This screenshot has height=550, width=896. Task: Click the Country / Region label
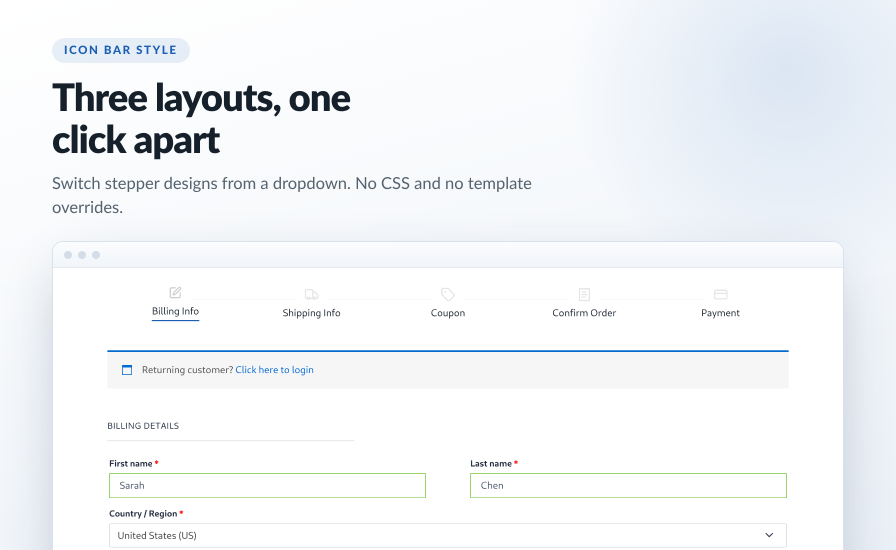tap(143, 513)
